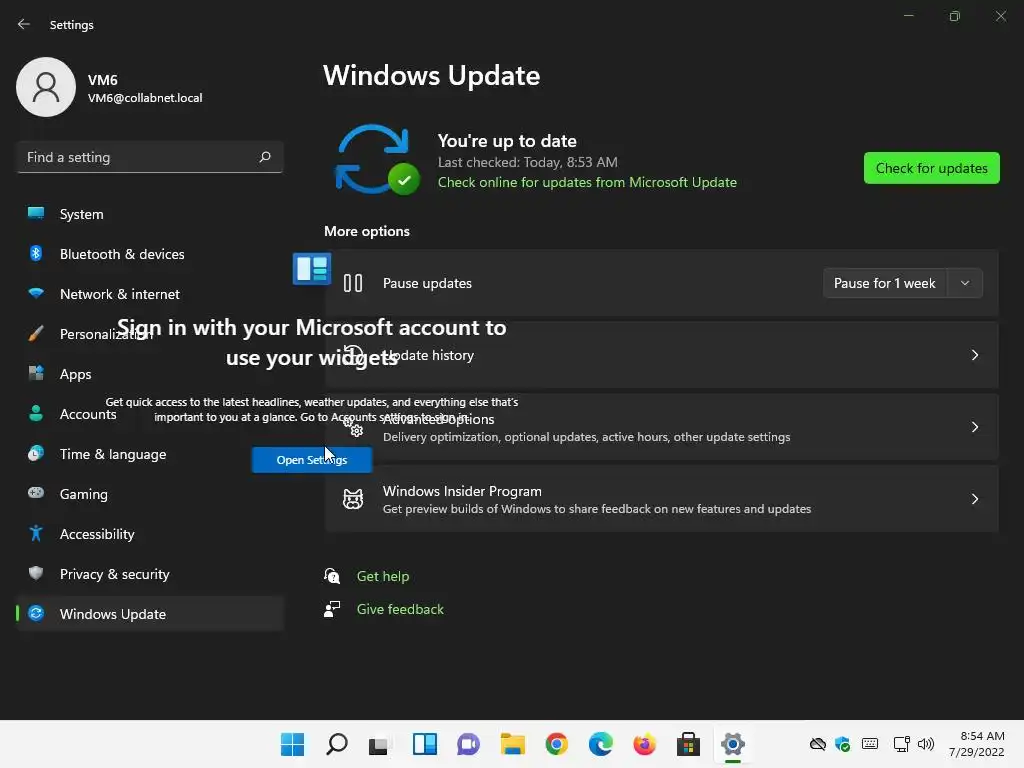
Task: Open taskbar Search
Action: pyautogui.click(x=336, y=744)
